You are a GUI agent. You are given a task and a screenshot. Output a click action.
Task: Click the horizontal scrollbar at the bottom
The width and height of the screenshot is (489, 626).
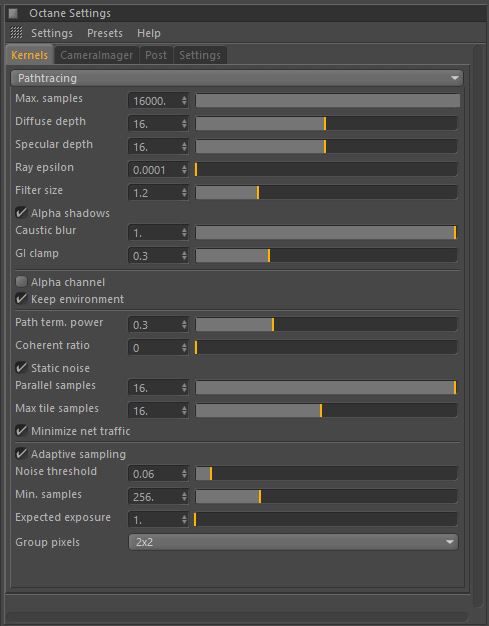[237, 617]
